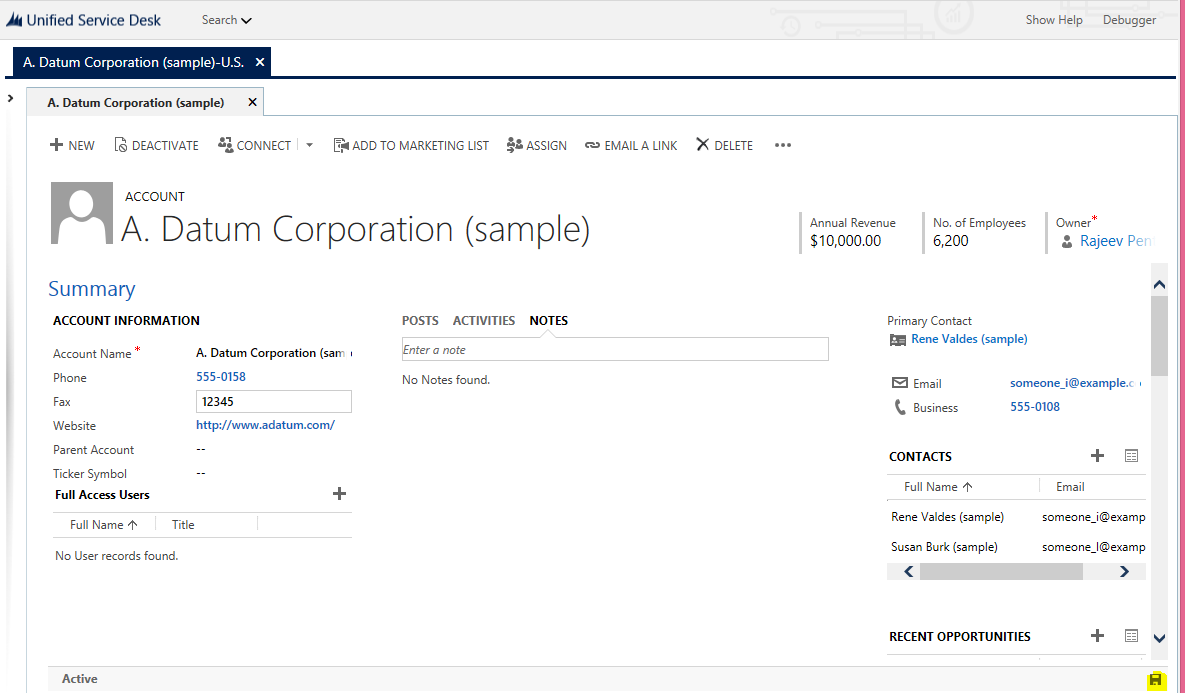Screen dimensions: 1185x693
Task: Click the save icon in status bar
Action: tap(1156, 680)
